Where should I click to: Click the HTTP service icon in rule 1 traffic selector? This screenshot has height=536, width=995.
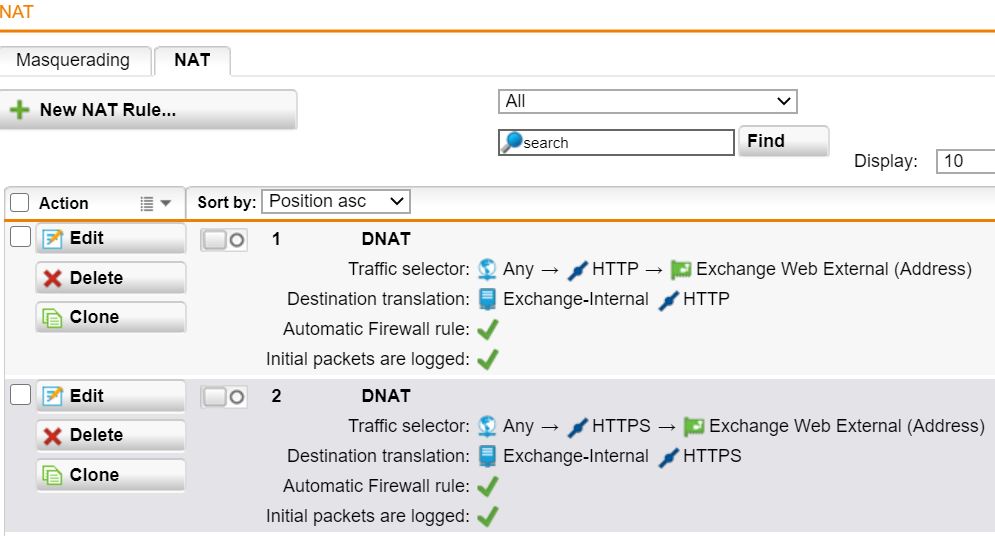[577, 270]
